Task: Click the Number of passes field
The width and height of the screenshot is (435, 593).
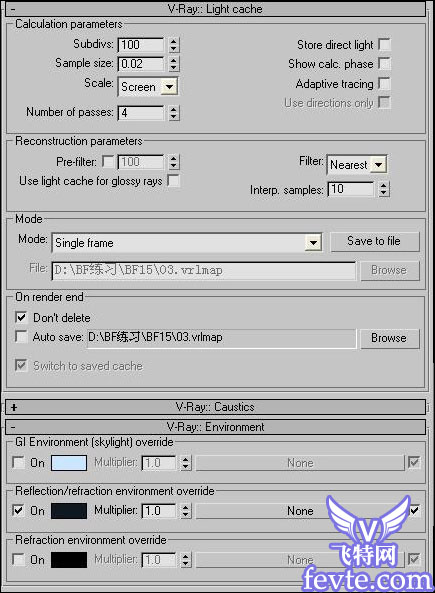Action: coord(141,112)
